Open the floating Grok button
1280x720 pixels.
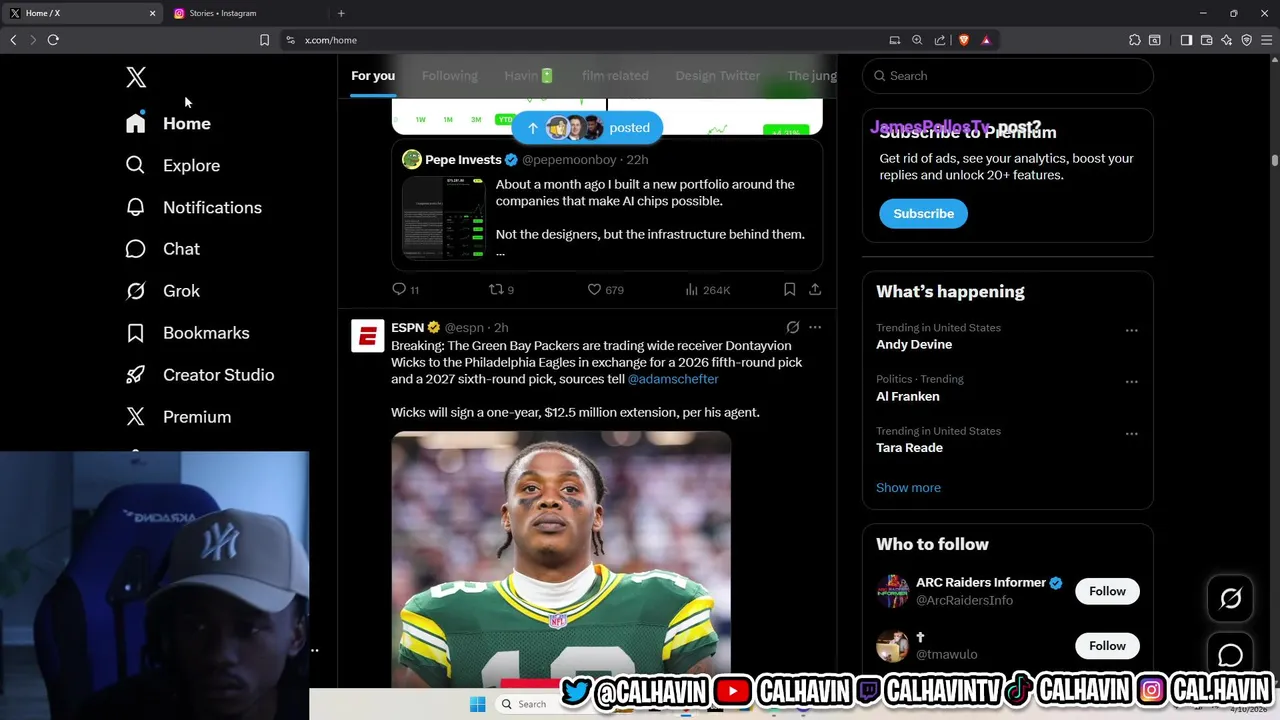[x=1231, y=598]
